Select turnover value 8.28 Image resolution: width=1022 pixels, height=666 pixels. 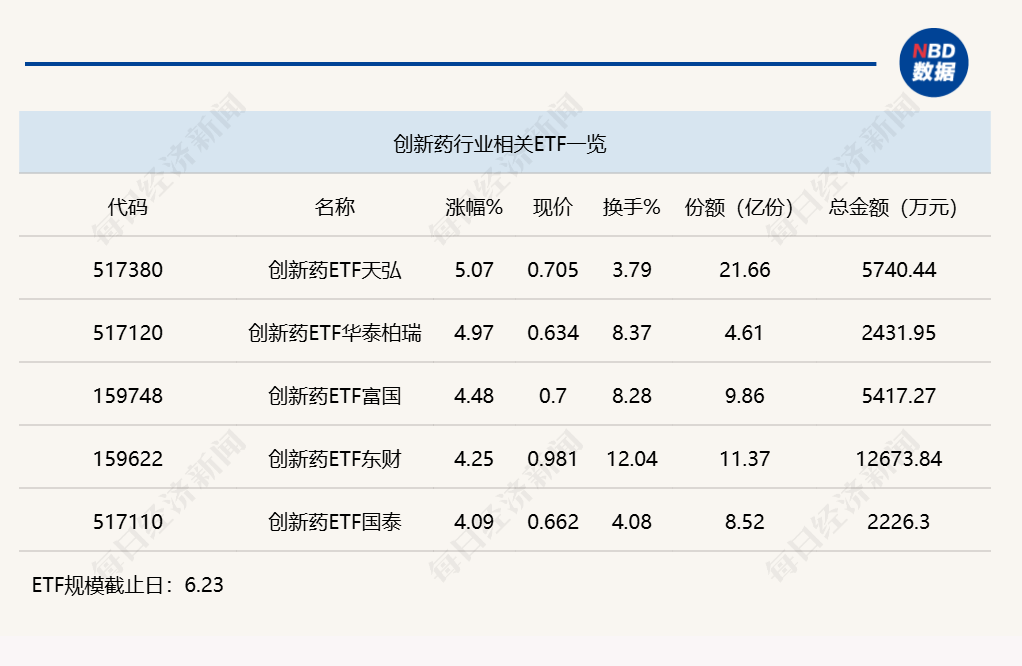[632, 396]
